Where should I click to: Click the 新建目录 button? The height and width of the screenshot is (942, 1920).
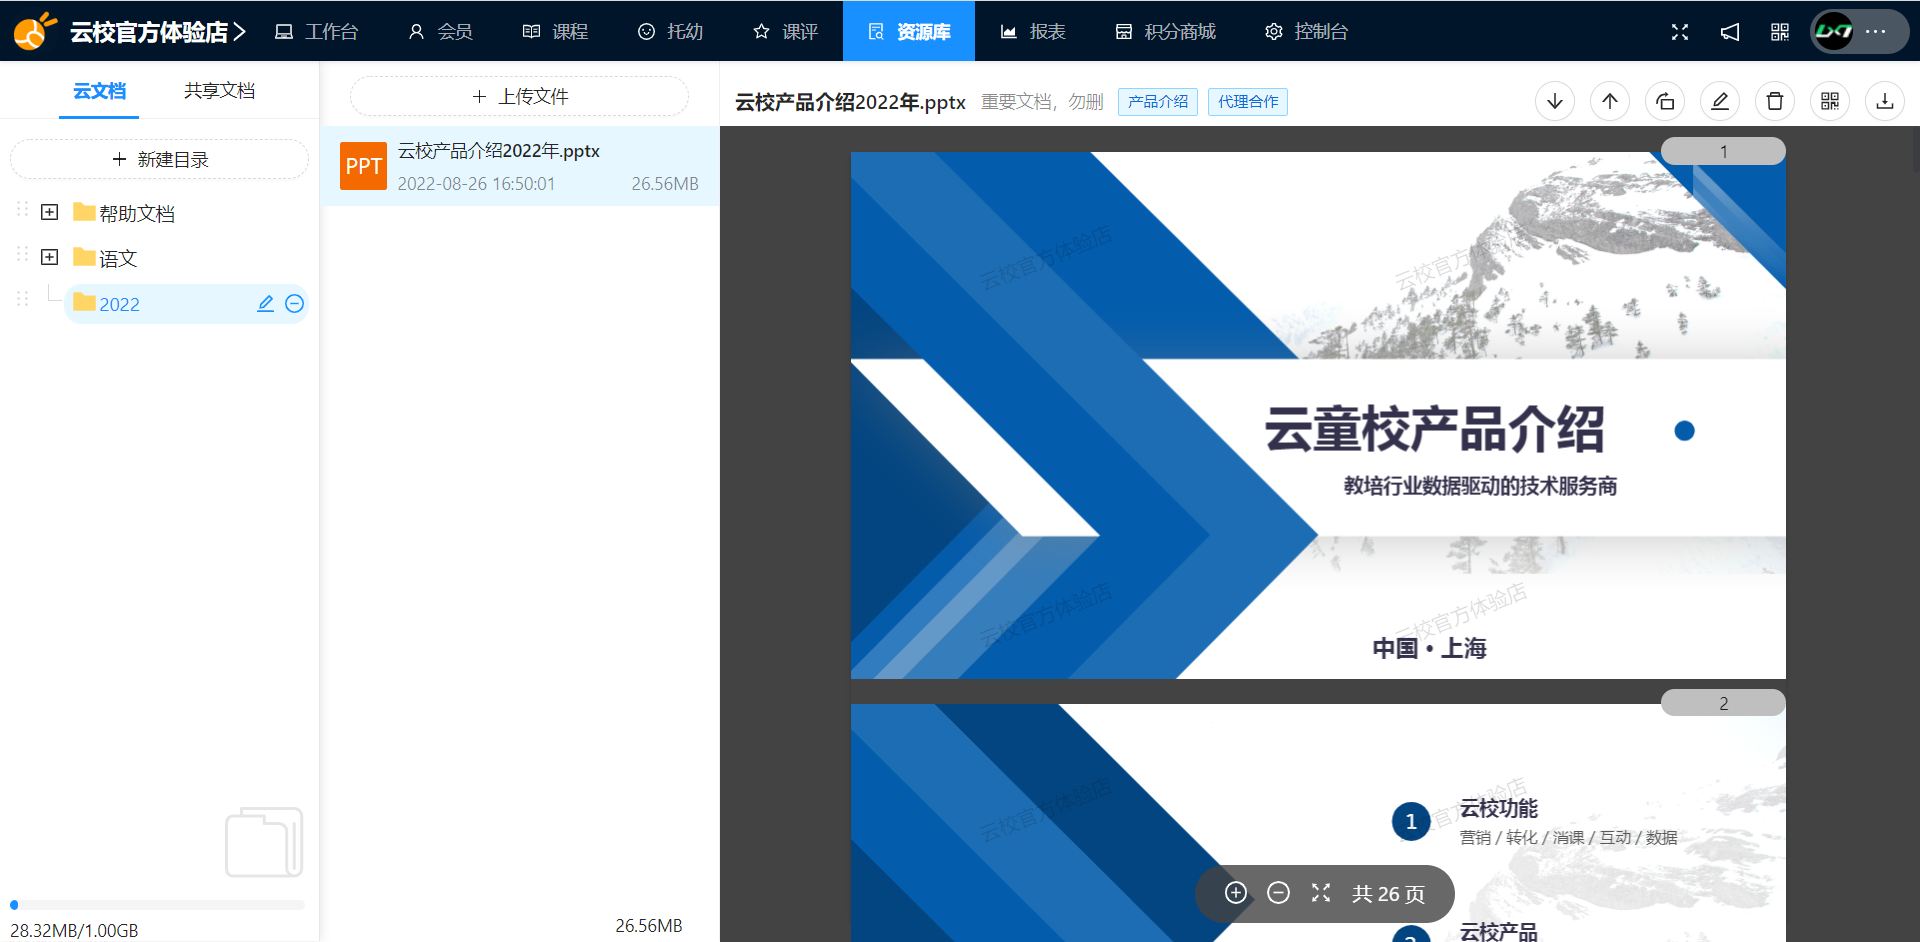pos(160,159)
